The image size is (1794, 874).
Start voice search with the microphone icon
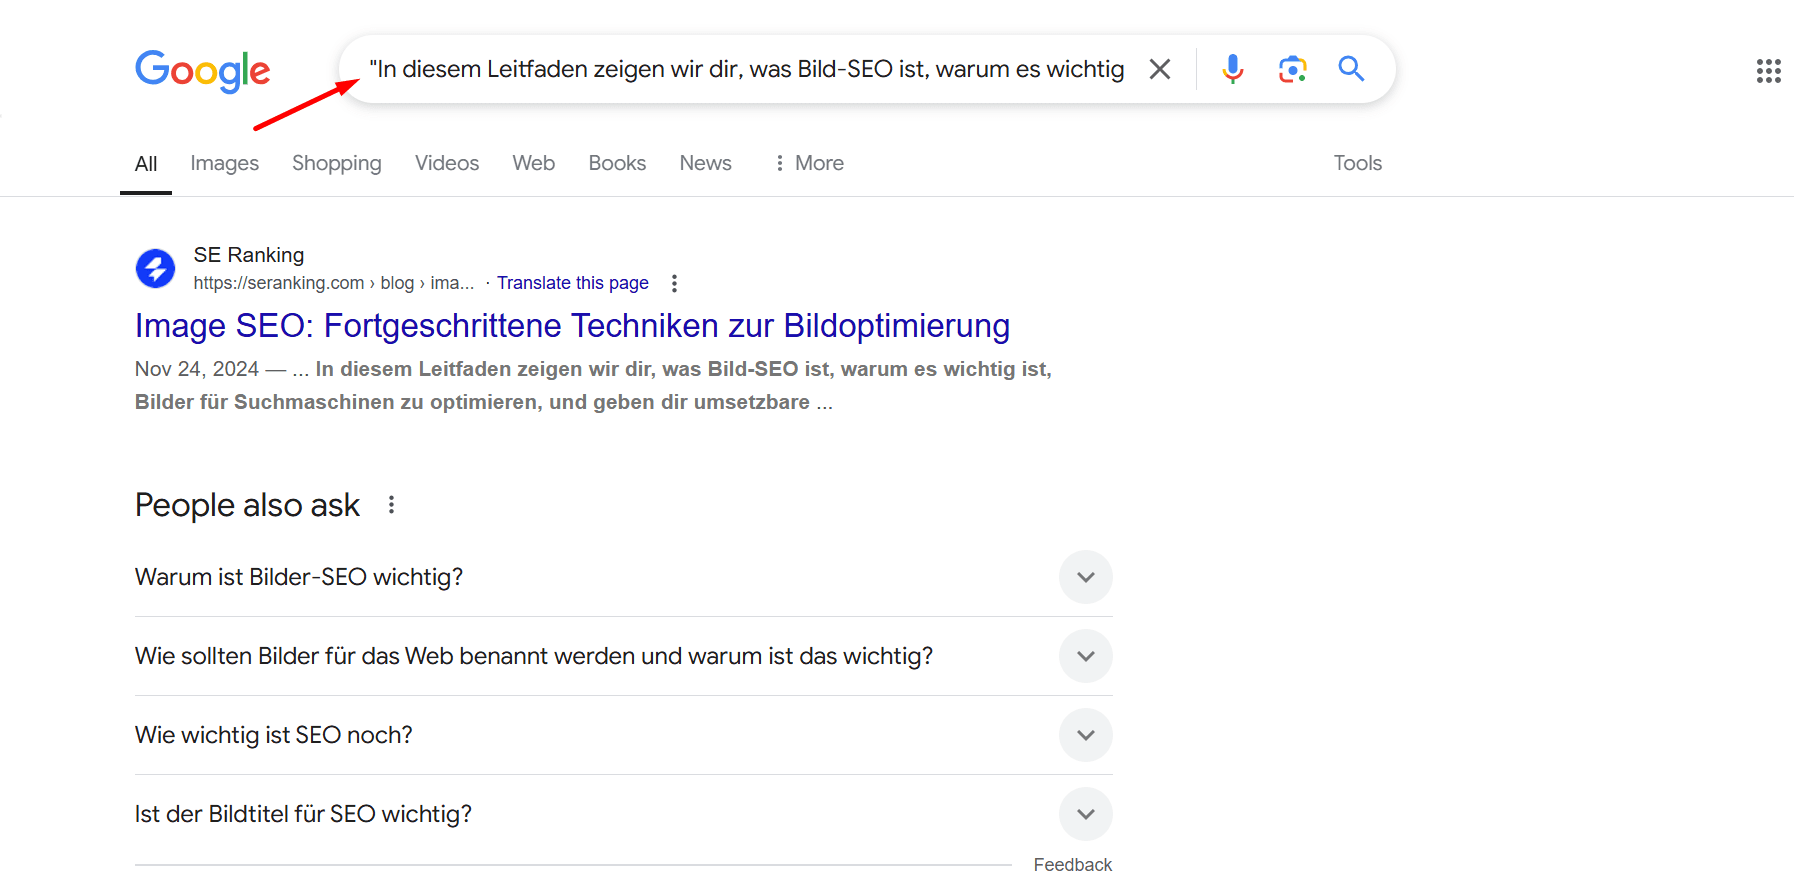pos(1233,69)
